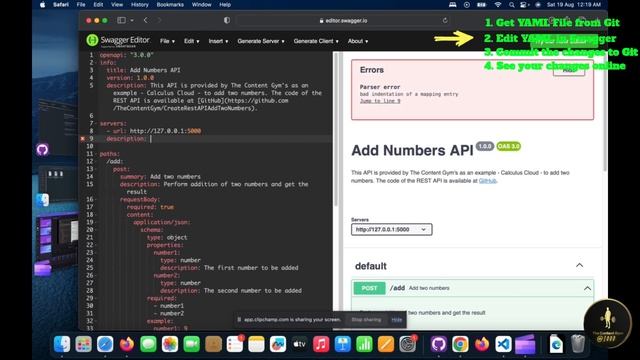Open Photos from the dock

[170, 344]
